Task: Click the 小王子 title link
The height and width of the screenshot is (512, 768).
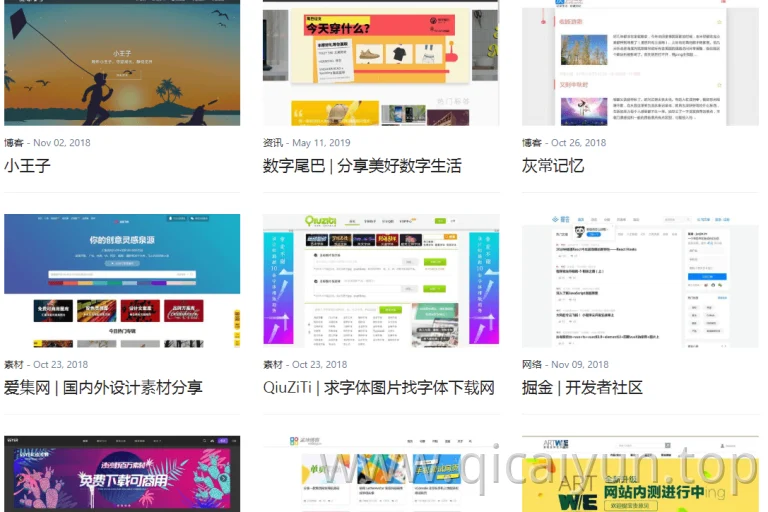Action: [27, 166]
